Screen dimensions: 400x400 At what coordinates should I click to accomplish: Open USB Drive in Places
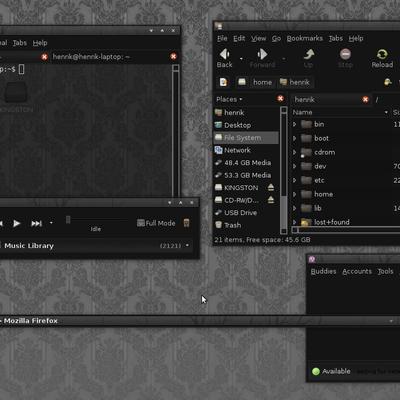tap(246, 213)
